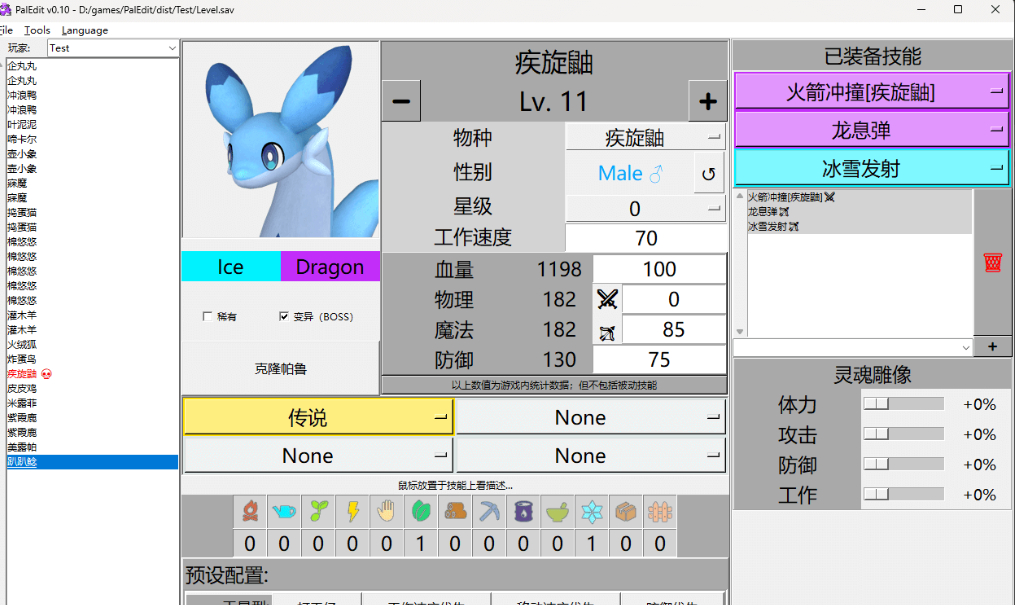
Task: Toggle the 稀有 checkbox
Action: (207, 316)
